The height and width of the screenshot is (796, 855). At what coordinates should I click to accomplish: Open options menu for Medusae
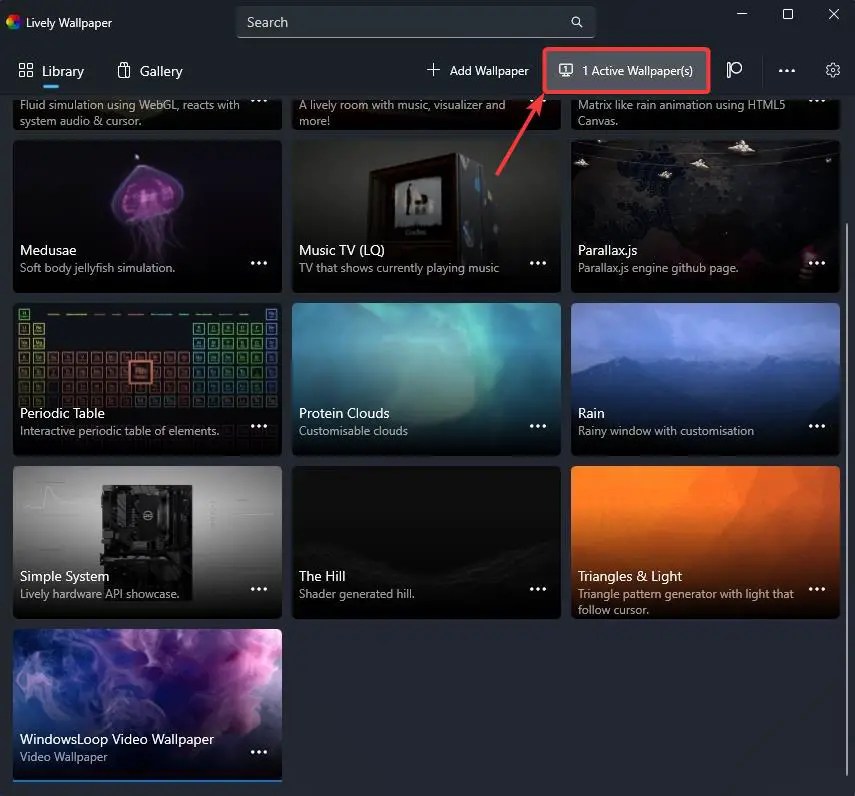coord(258,263)
